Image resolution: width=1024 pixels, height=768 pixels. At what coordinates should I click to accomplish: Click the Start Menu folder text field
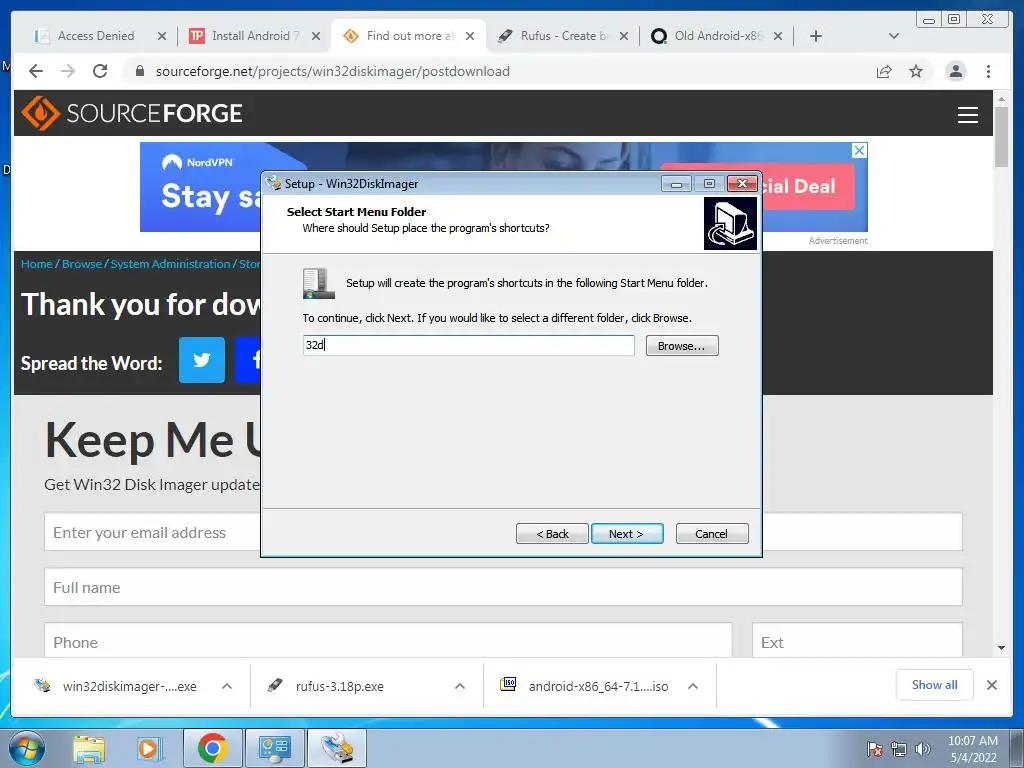coord(468,345)
